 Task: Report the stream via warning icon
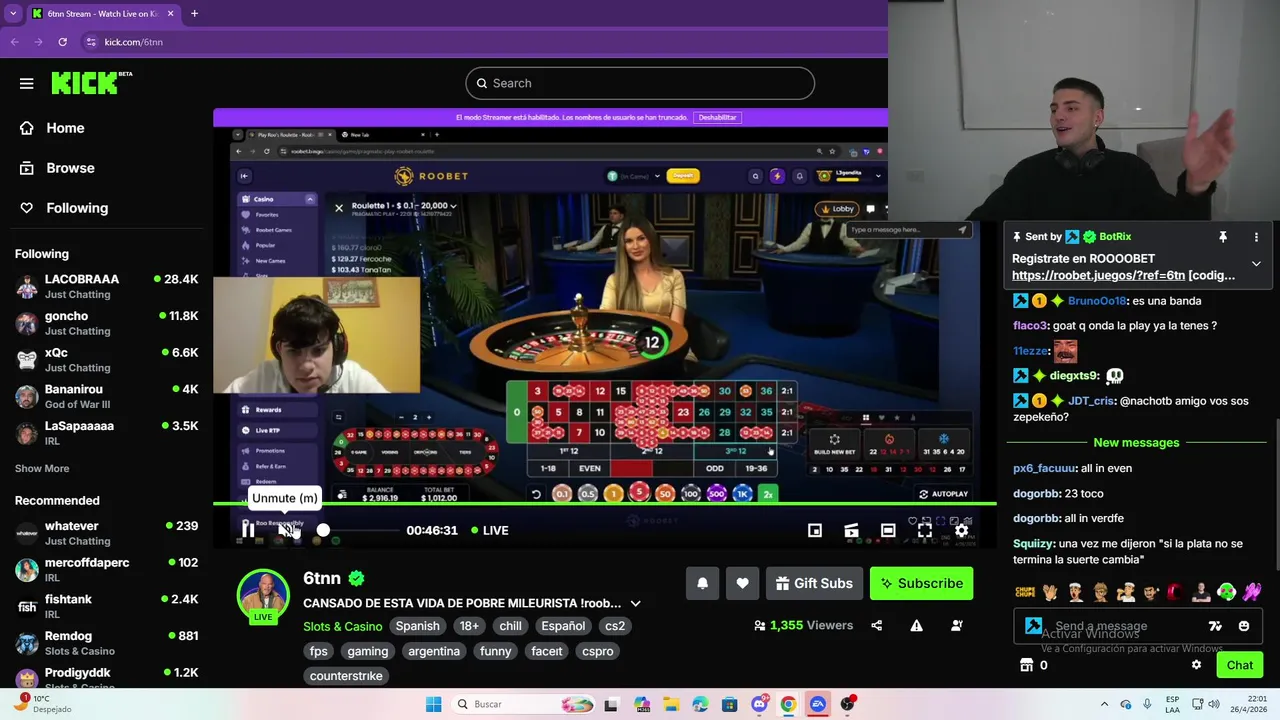(x=916, y=626)
